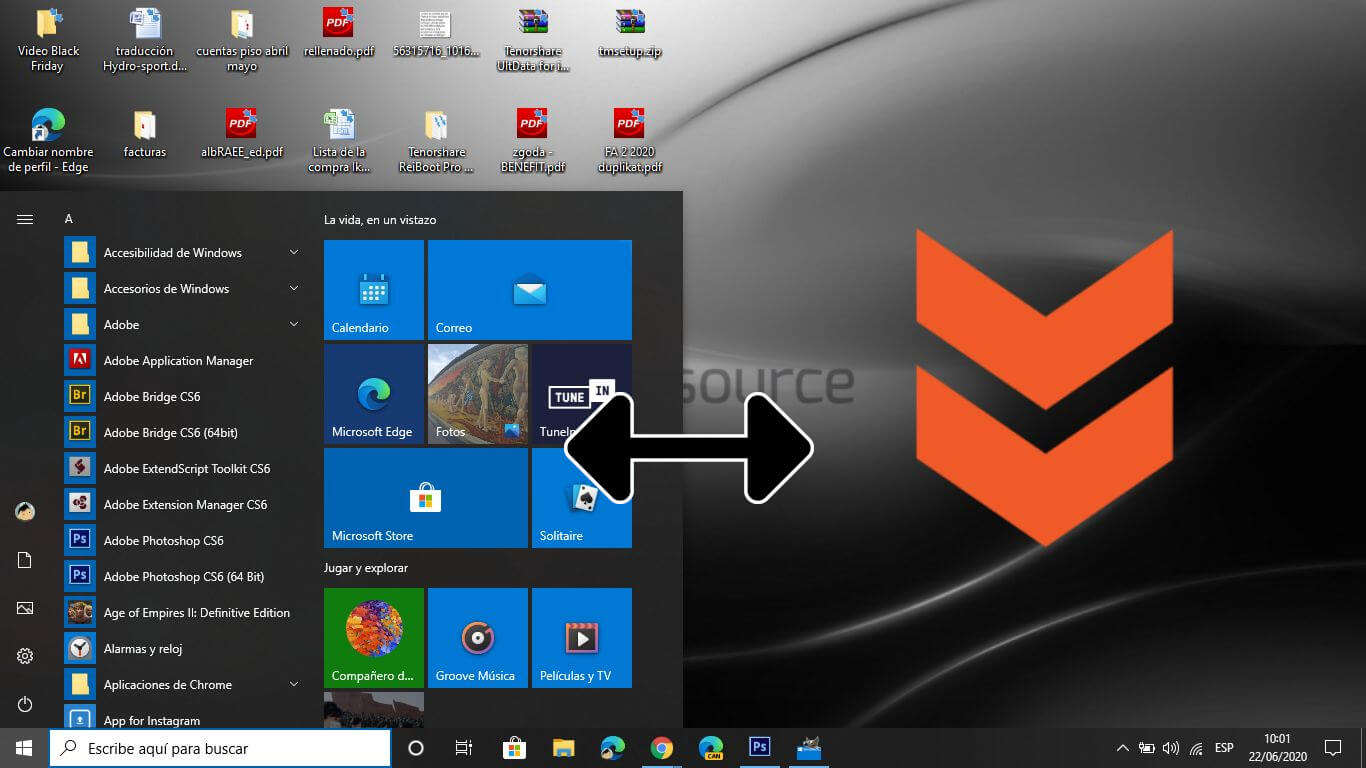Screen dimensions: 1366x768
Task: Open Alarmas y reloj app
Action: pos(185,649)
